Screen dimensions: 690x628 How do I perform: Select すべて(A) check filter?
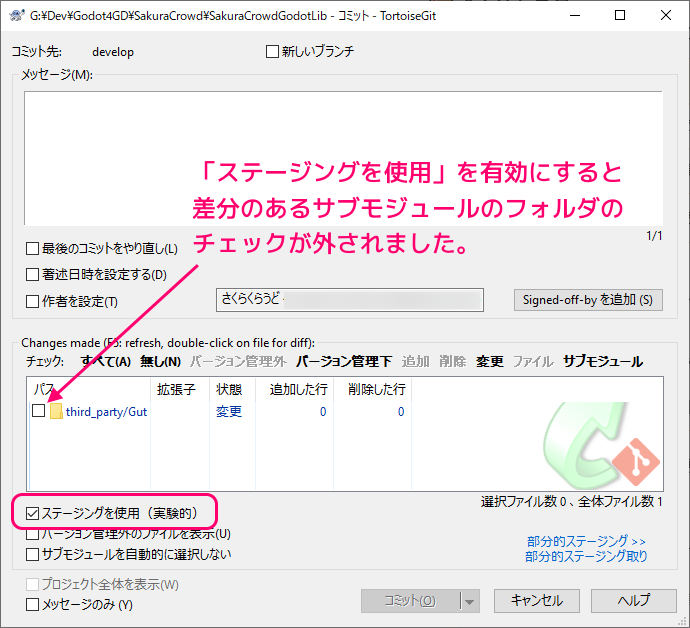click(x=106, y=361)
